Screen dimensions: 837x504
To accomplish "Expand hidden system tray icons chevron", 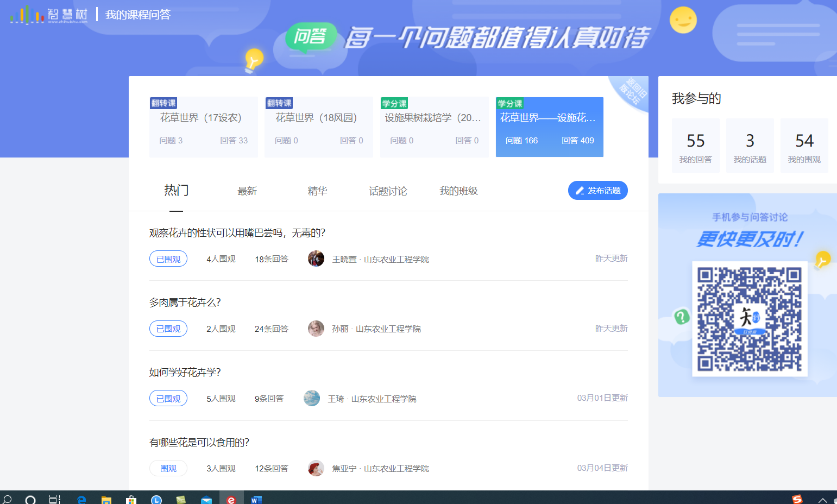I will (x=822, y=498).
